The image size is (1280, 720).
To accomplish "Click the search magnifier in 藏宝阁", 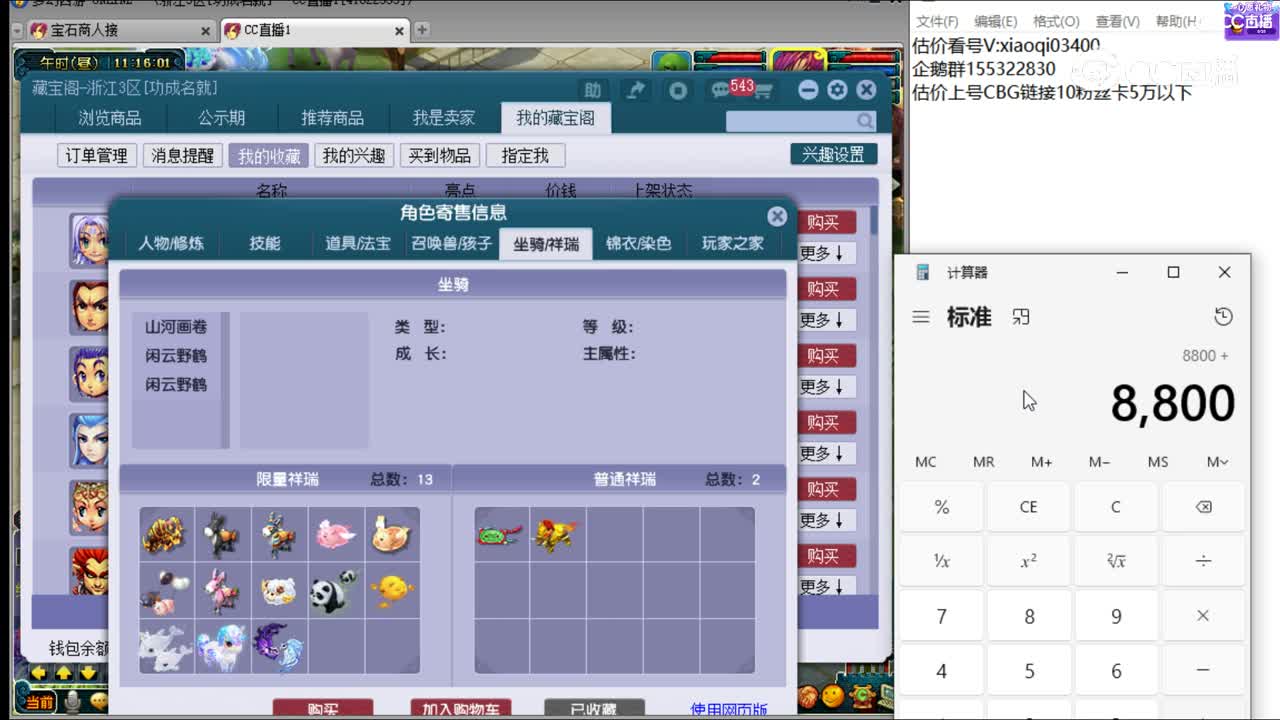I will [x=862, y=120].
